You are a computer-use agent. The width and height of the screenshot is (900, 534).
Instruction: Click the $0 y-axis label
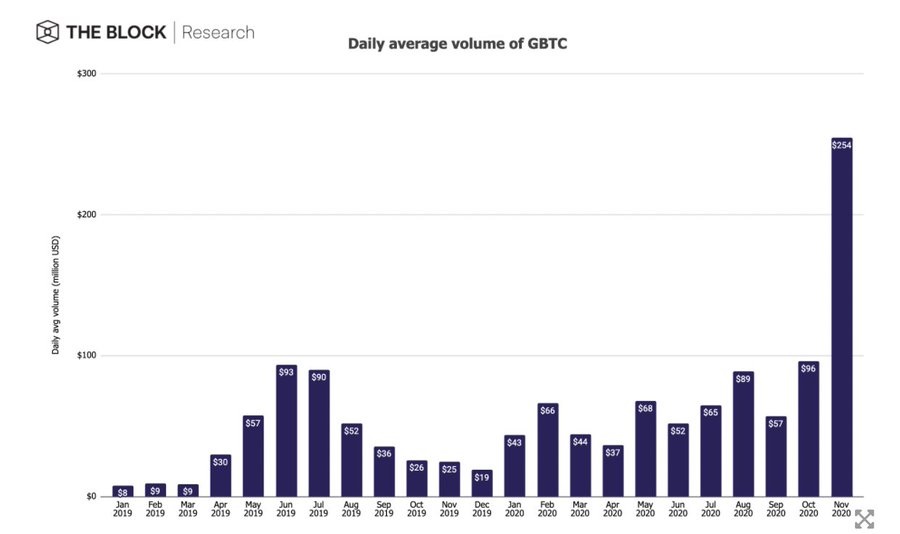click(91, 496)
